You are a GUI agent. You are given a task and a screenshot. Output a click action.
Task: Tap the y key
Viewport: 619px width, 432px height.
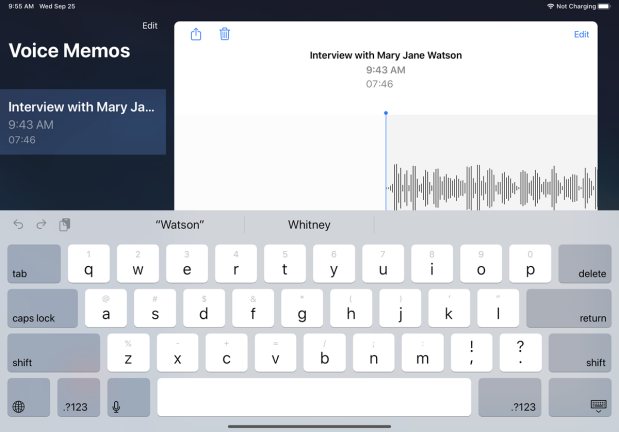tap(334, 263)
